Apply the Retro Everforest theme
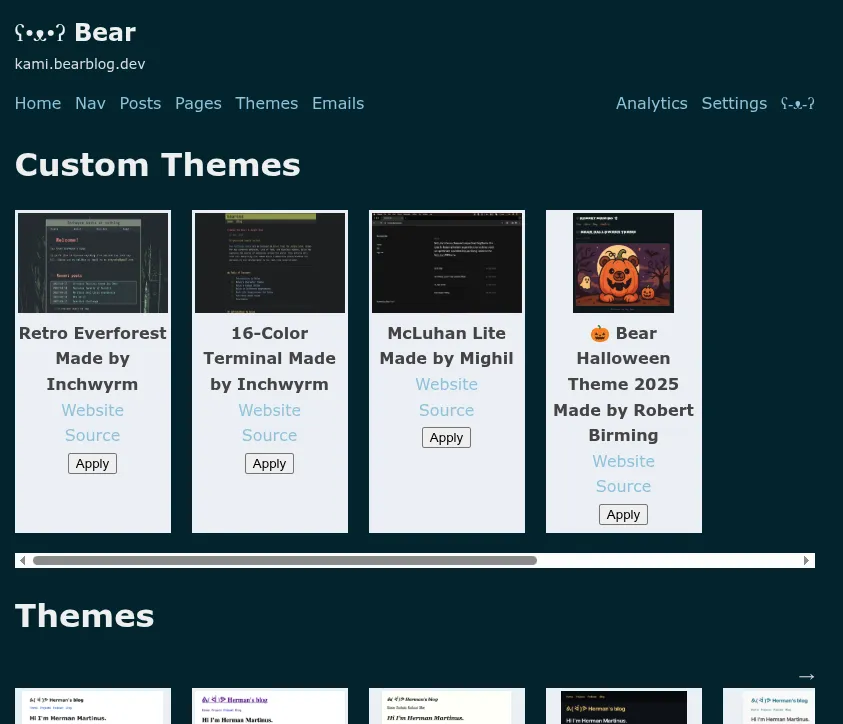 point(92,463)
